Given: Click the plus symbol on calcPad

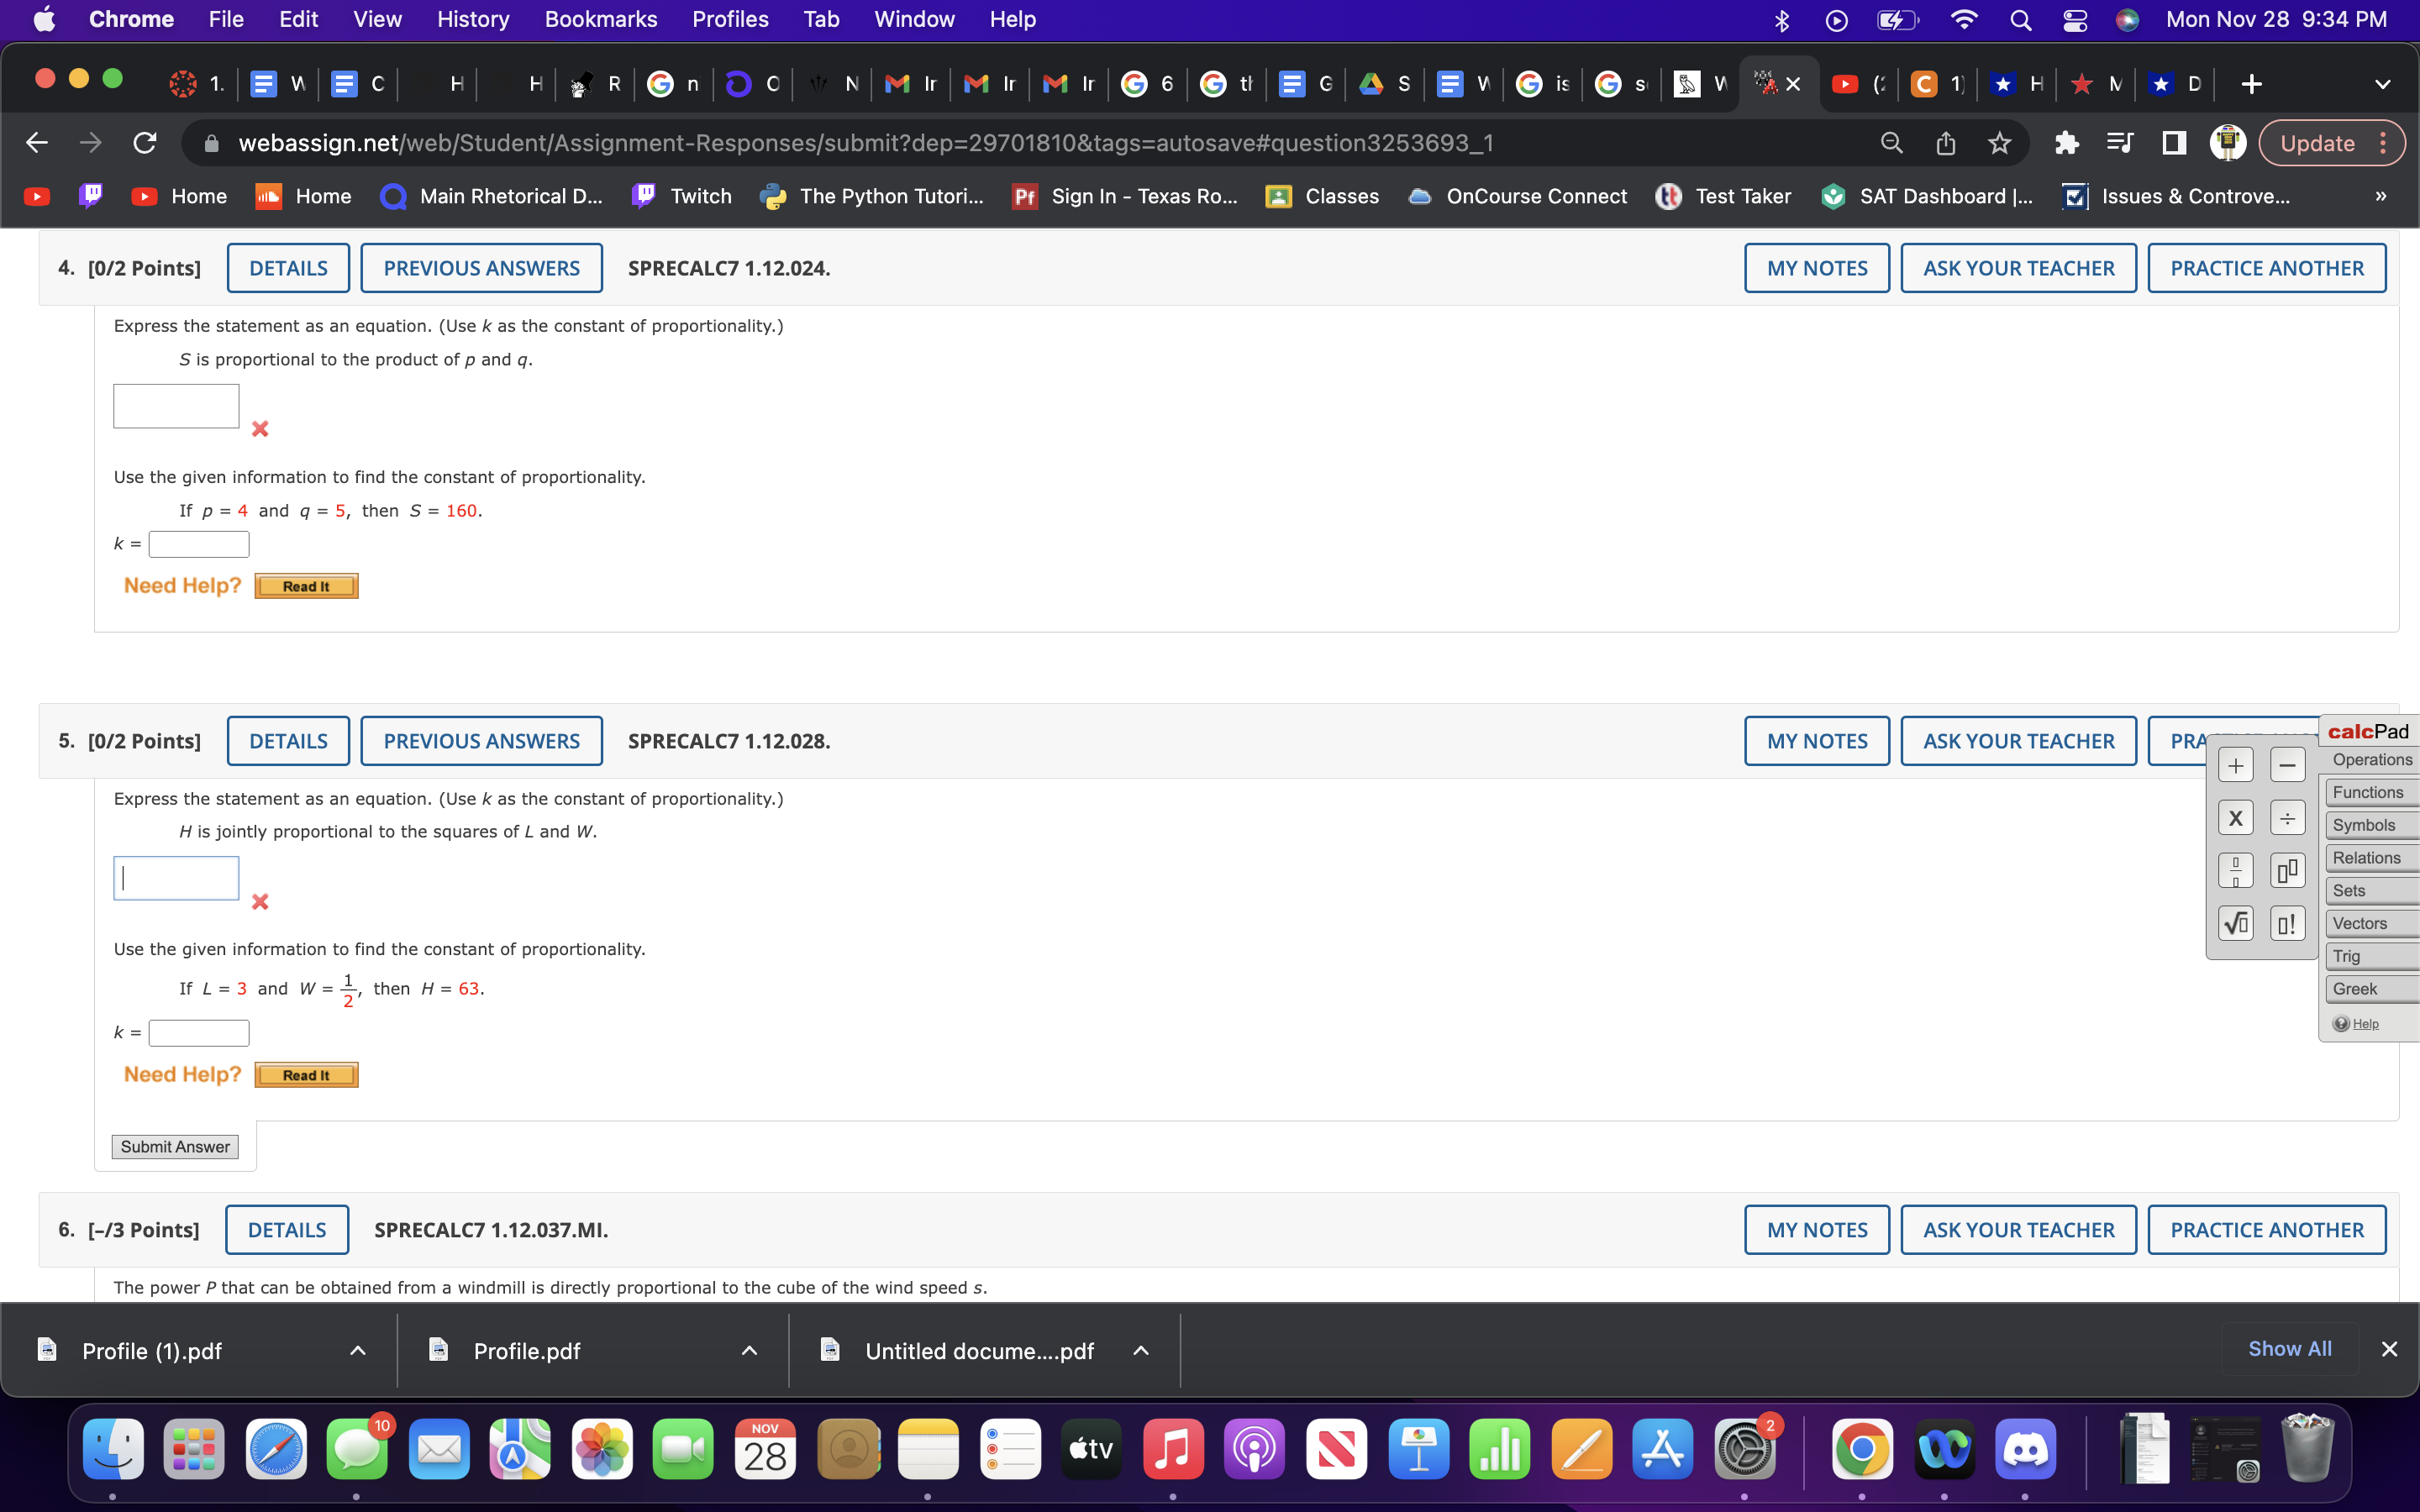Looking at the screenshot, I should (2236, 764).
